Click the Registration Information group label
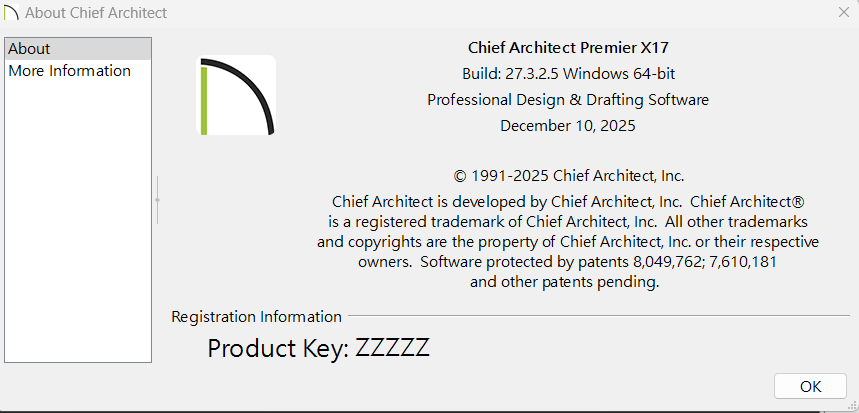859x413 pixels. [x=256, y=316]
